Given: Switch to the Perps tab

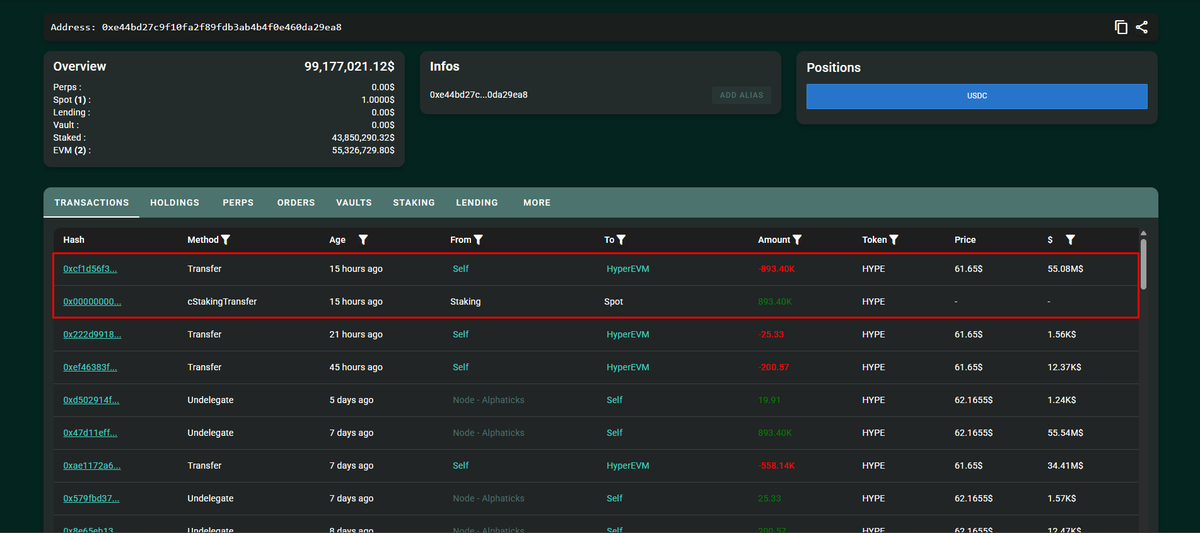Looking at the screenshot, I should (238, 203).
